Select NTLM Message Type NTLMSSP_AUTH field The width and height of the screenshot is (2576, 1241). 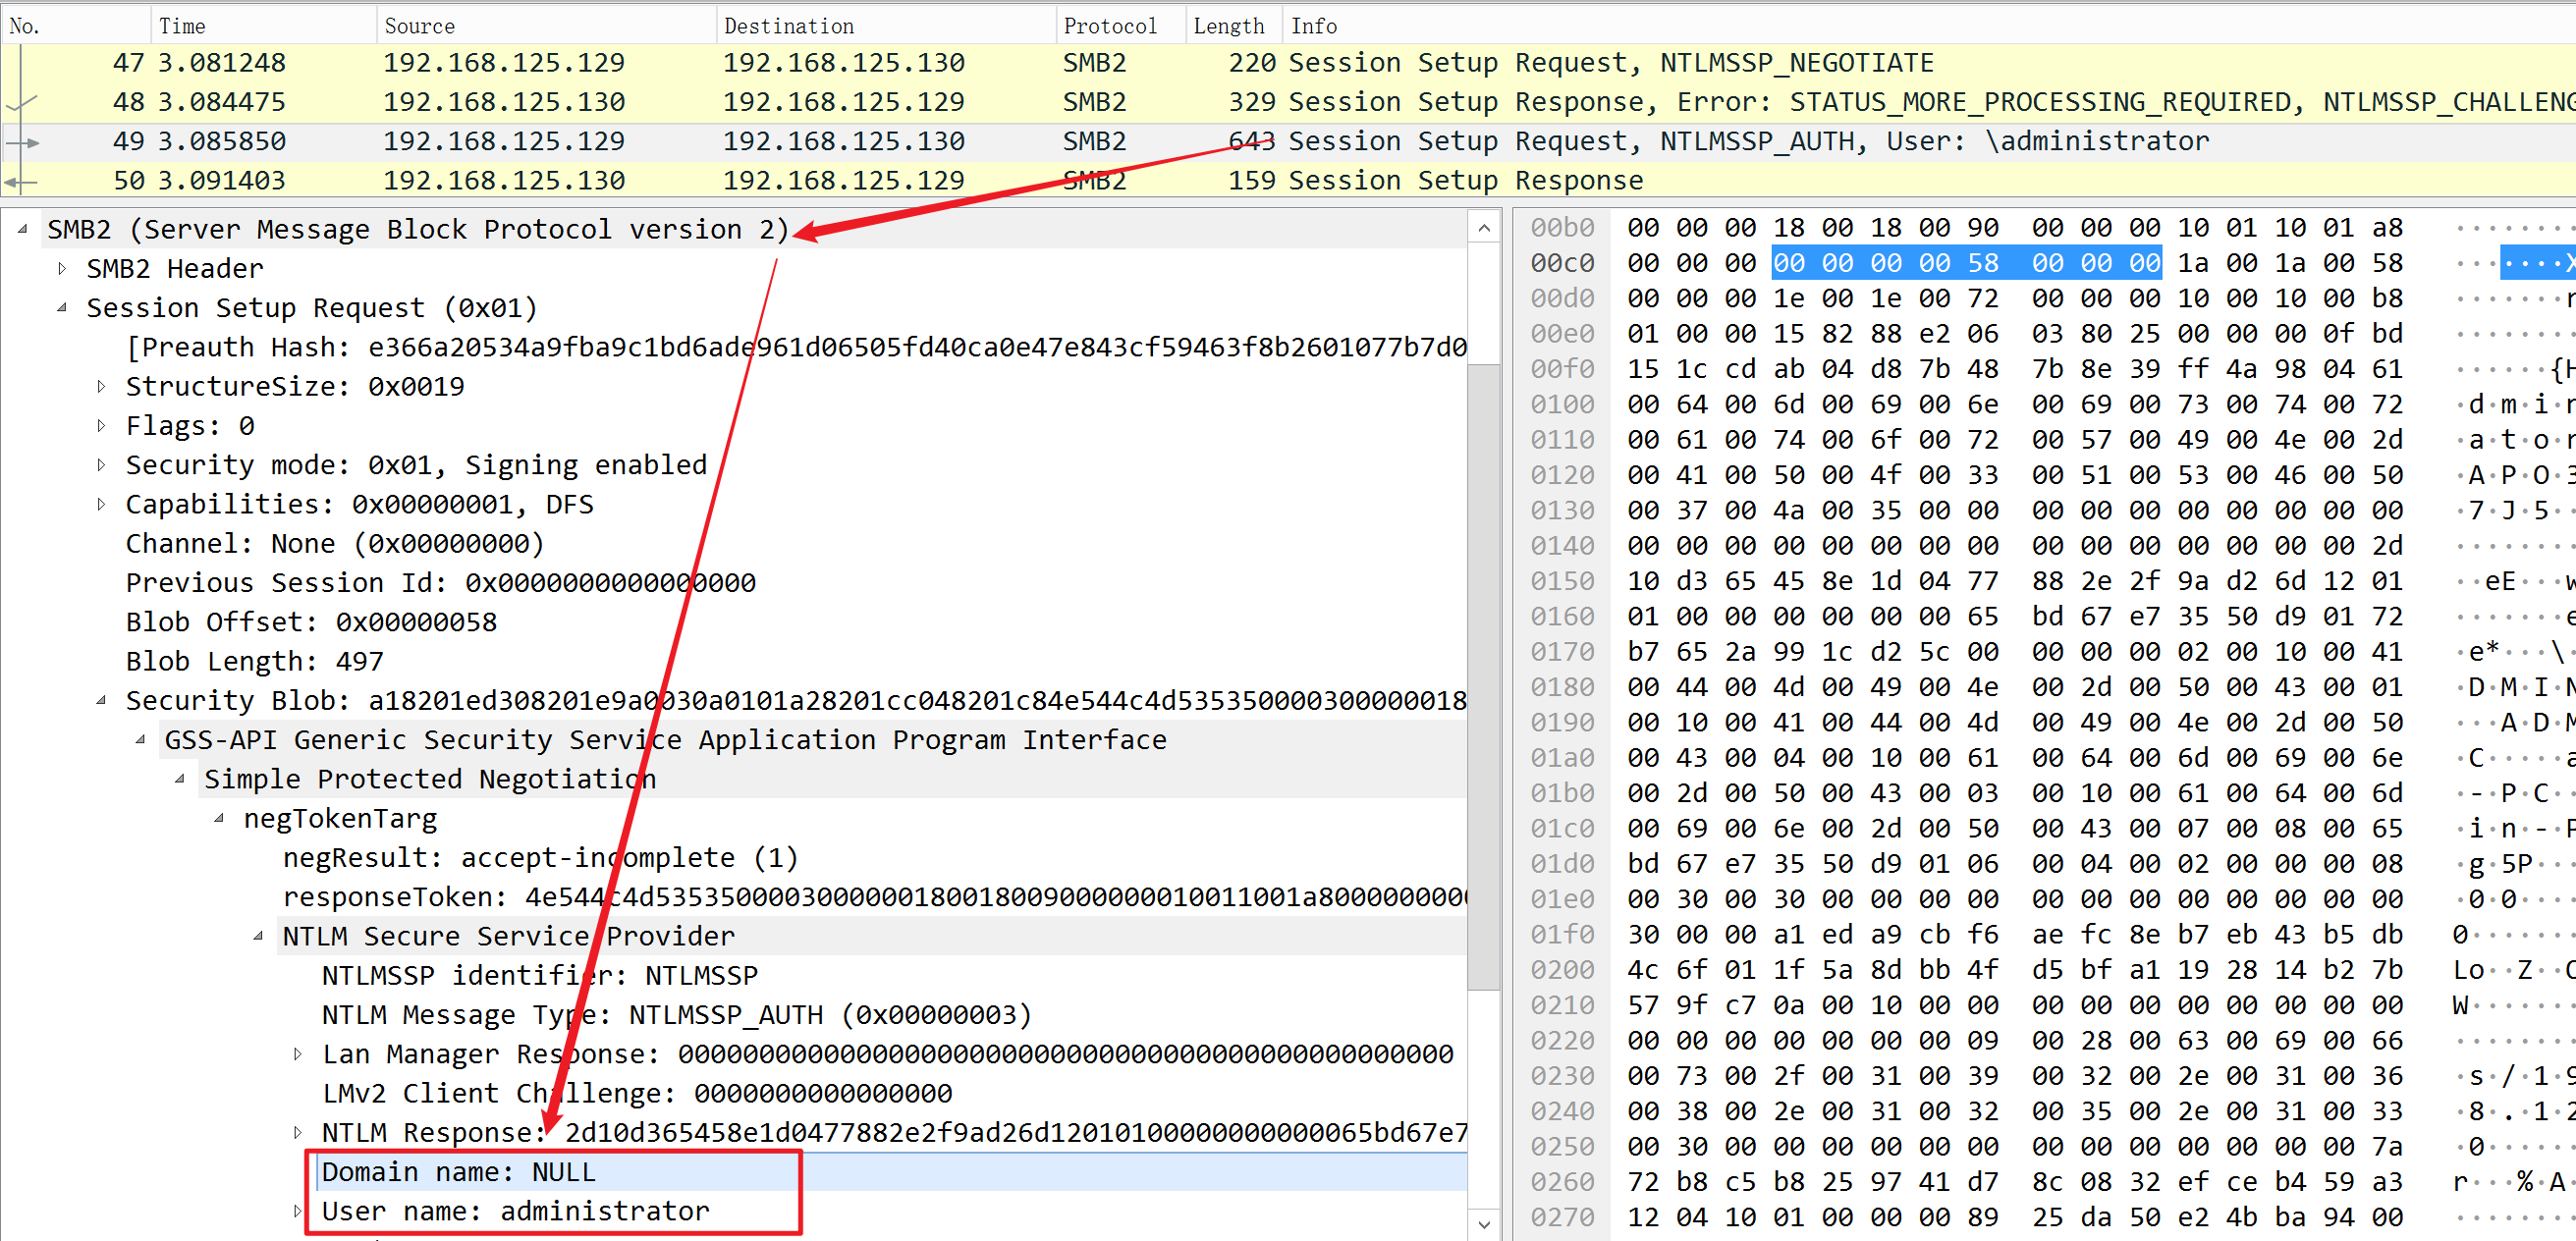tap(677, 1015)
